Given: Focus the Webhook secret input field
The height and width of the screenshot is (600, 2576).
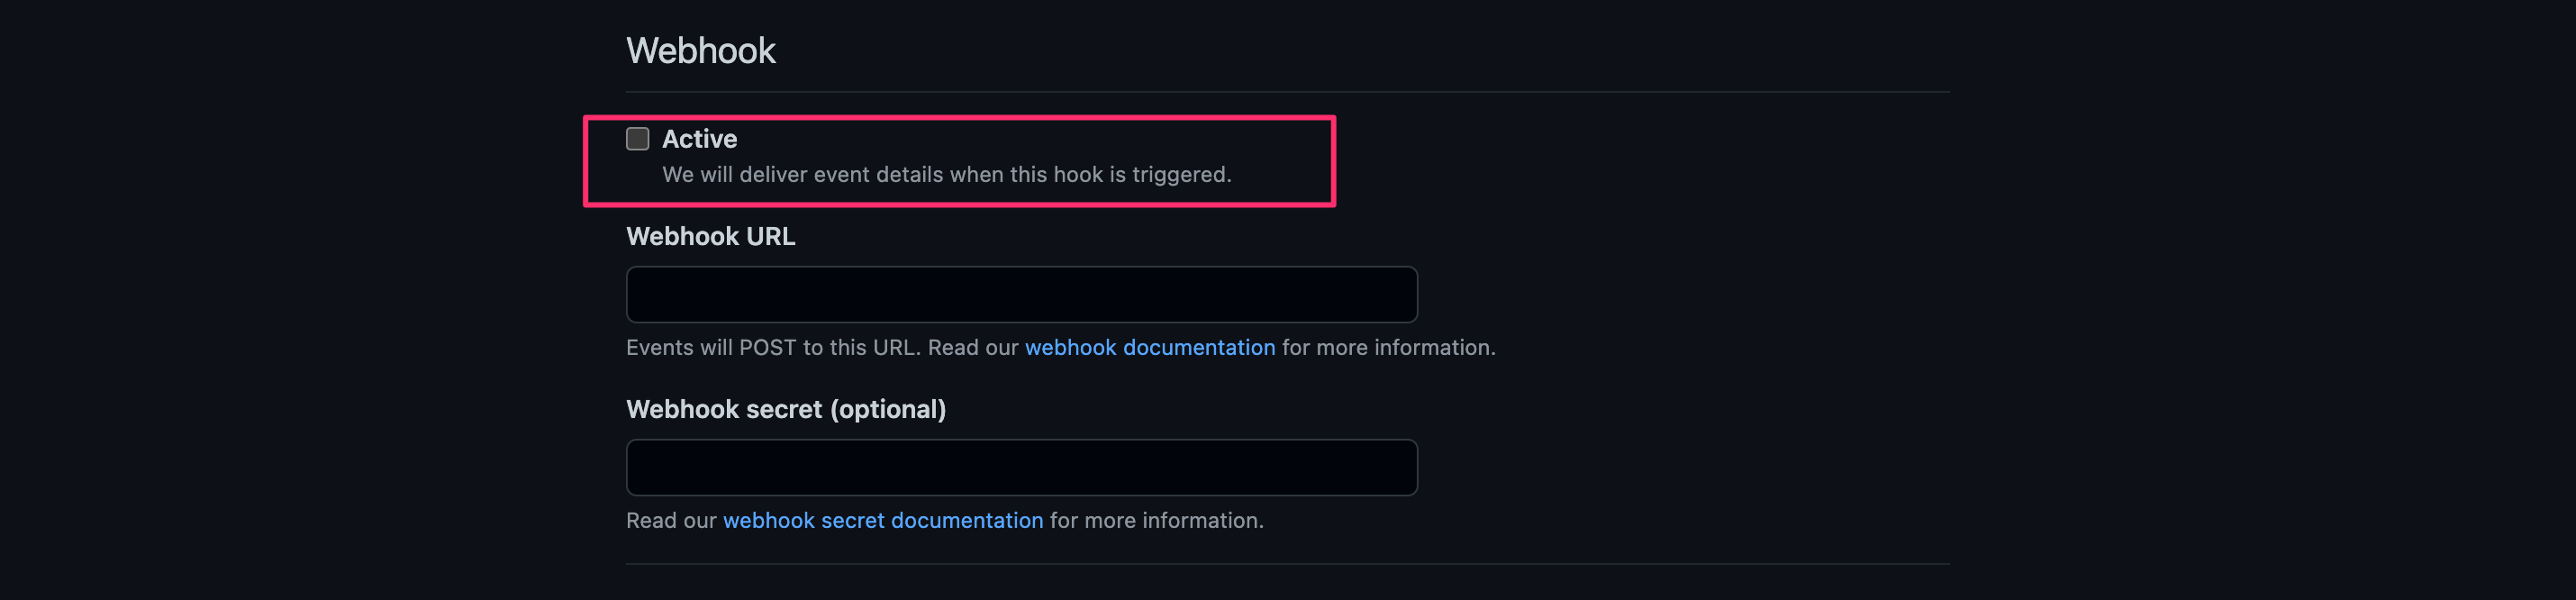Looking at the screenshot, I should pos(1021,467).
